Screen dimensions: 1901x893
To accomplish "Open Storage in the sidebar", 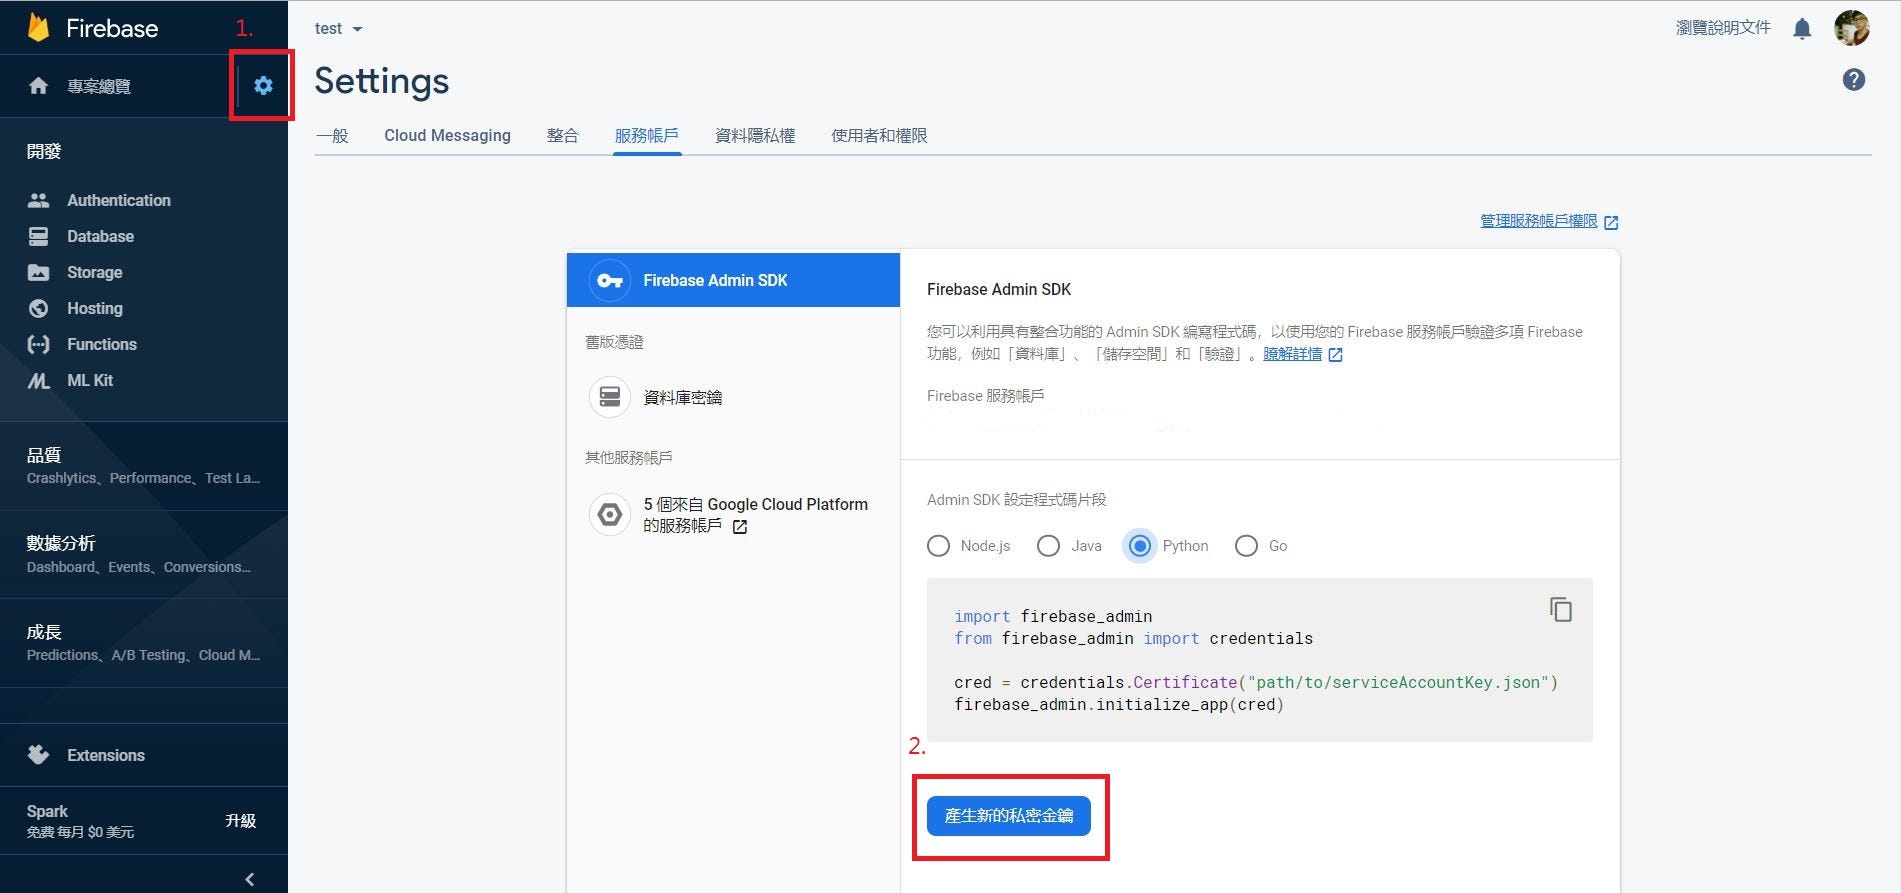I will [x=94, y=272].
